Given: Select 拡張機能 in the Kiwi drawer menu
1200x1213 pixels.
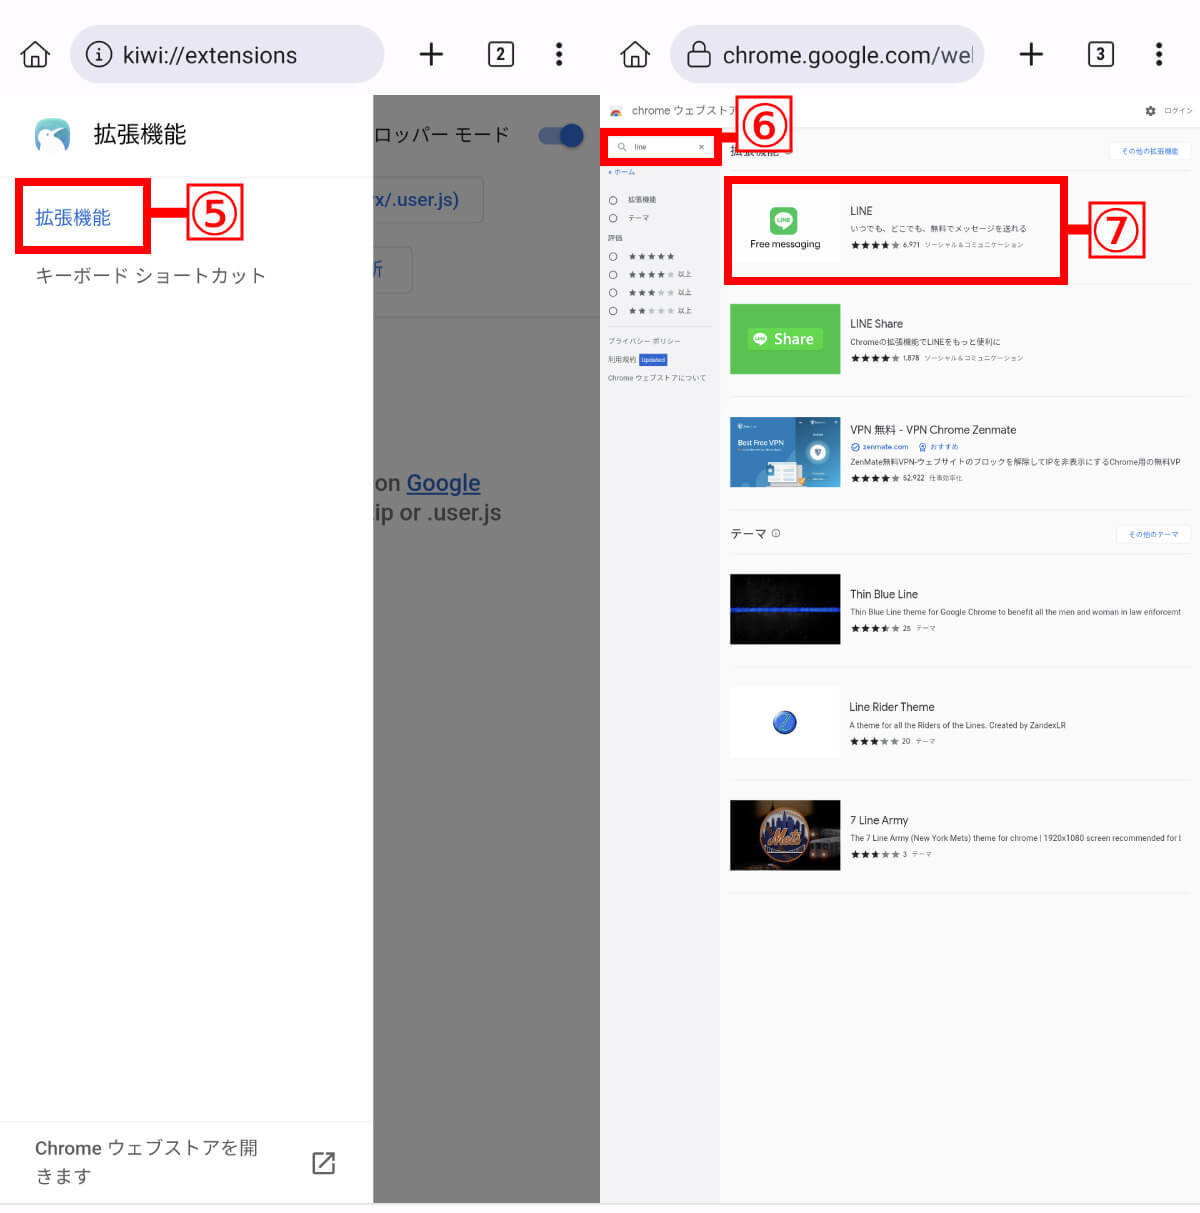Looking at the screenshot, I should coord(73,217).
